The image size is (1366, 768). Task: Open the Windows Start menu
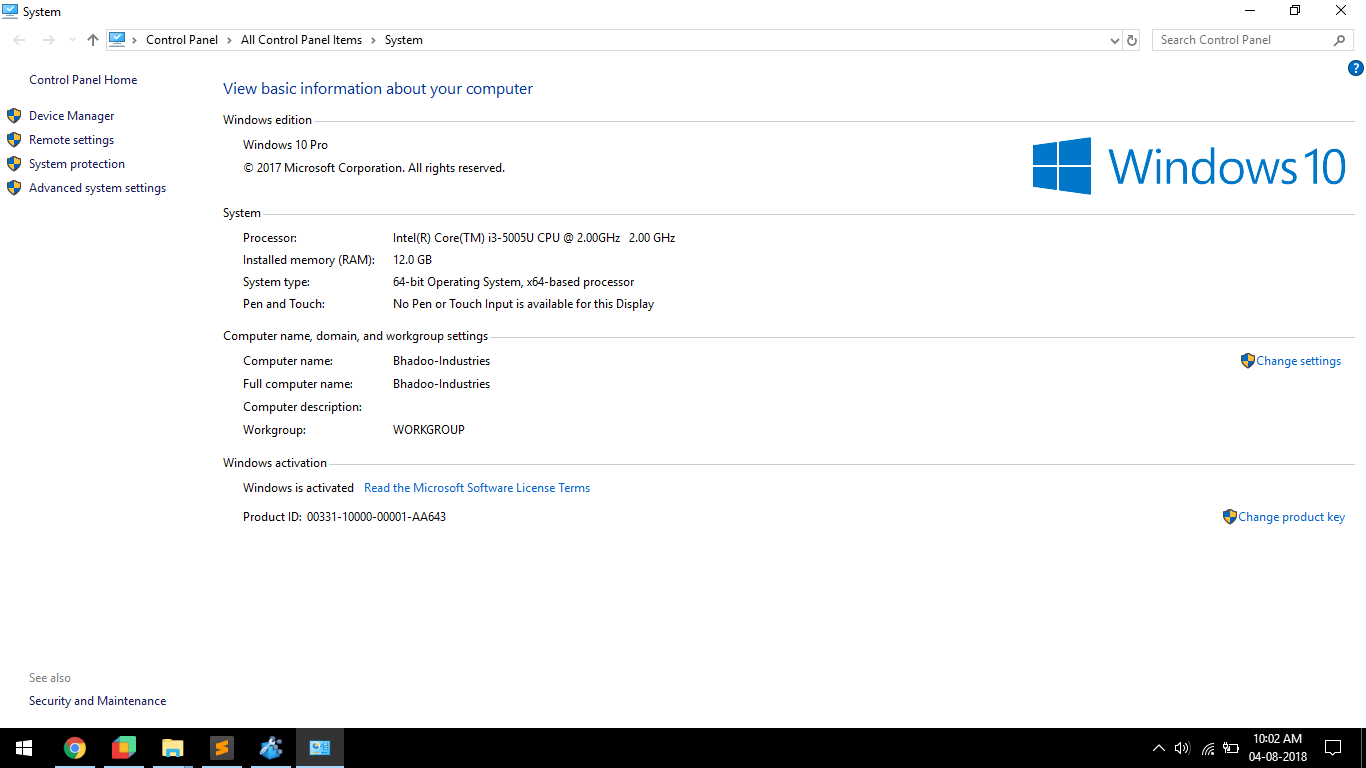click(x=24, y=748)
